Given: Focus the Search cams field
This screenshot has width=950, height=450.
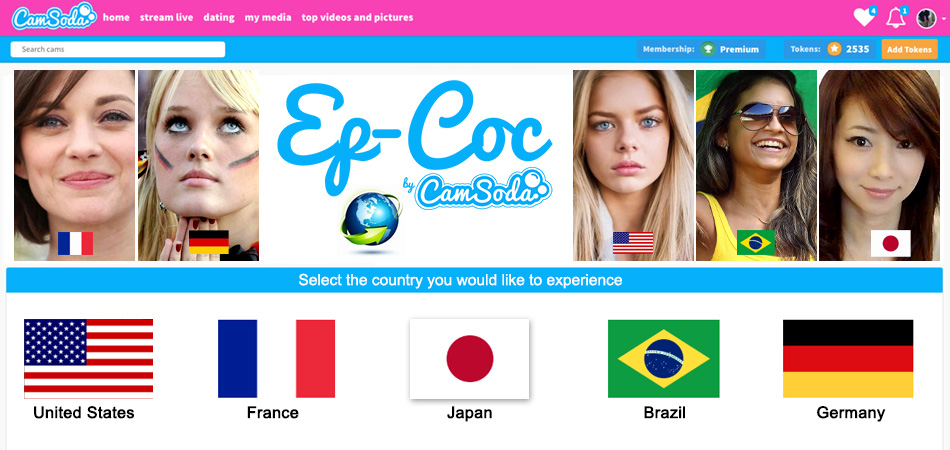Looking at the screenshot, I should tap(118, 49).
